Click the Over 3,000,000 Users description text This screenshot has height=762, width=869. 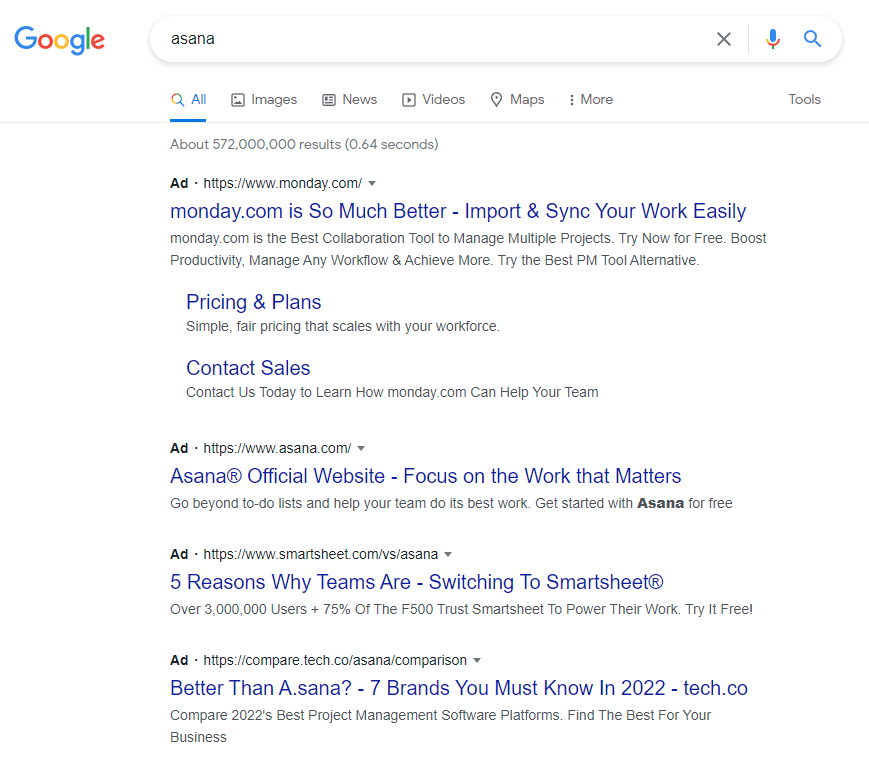point(462,609)
